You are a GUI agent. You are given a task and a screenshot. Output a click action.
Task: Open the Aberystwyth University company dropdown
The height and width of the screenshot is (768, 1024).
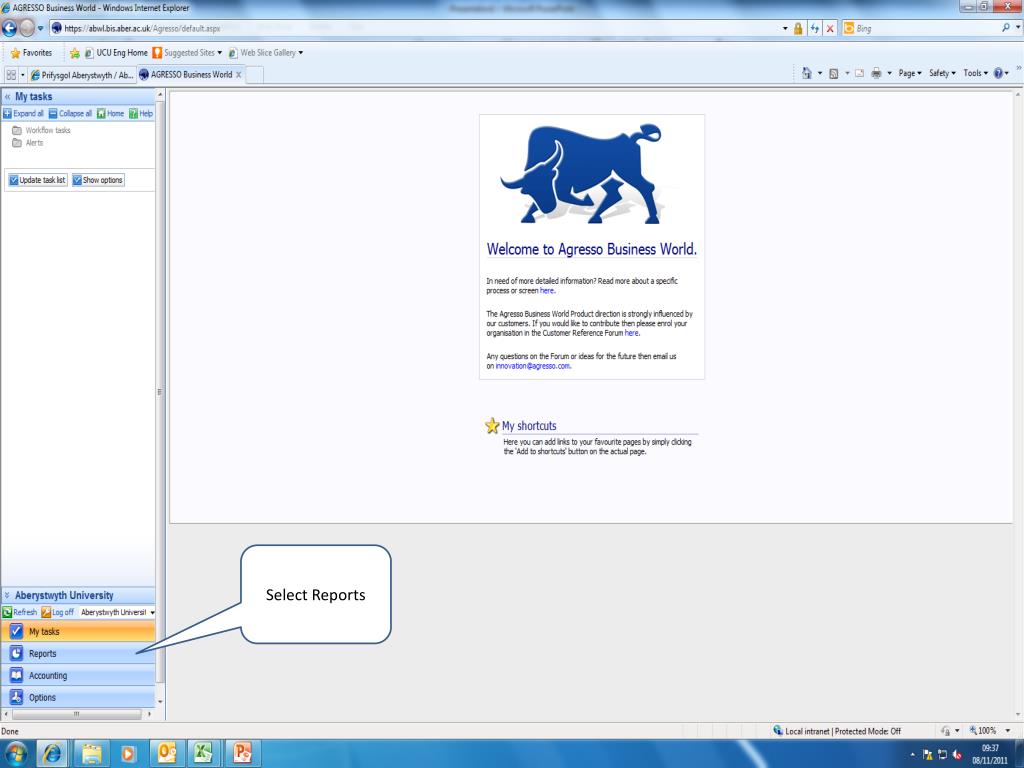[x=117, y=612]
